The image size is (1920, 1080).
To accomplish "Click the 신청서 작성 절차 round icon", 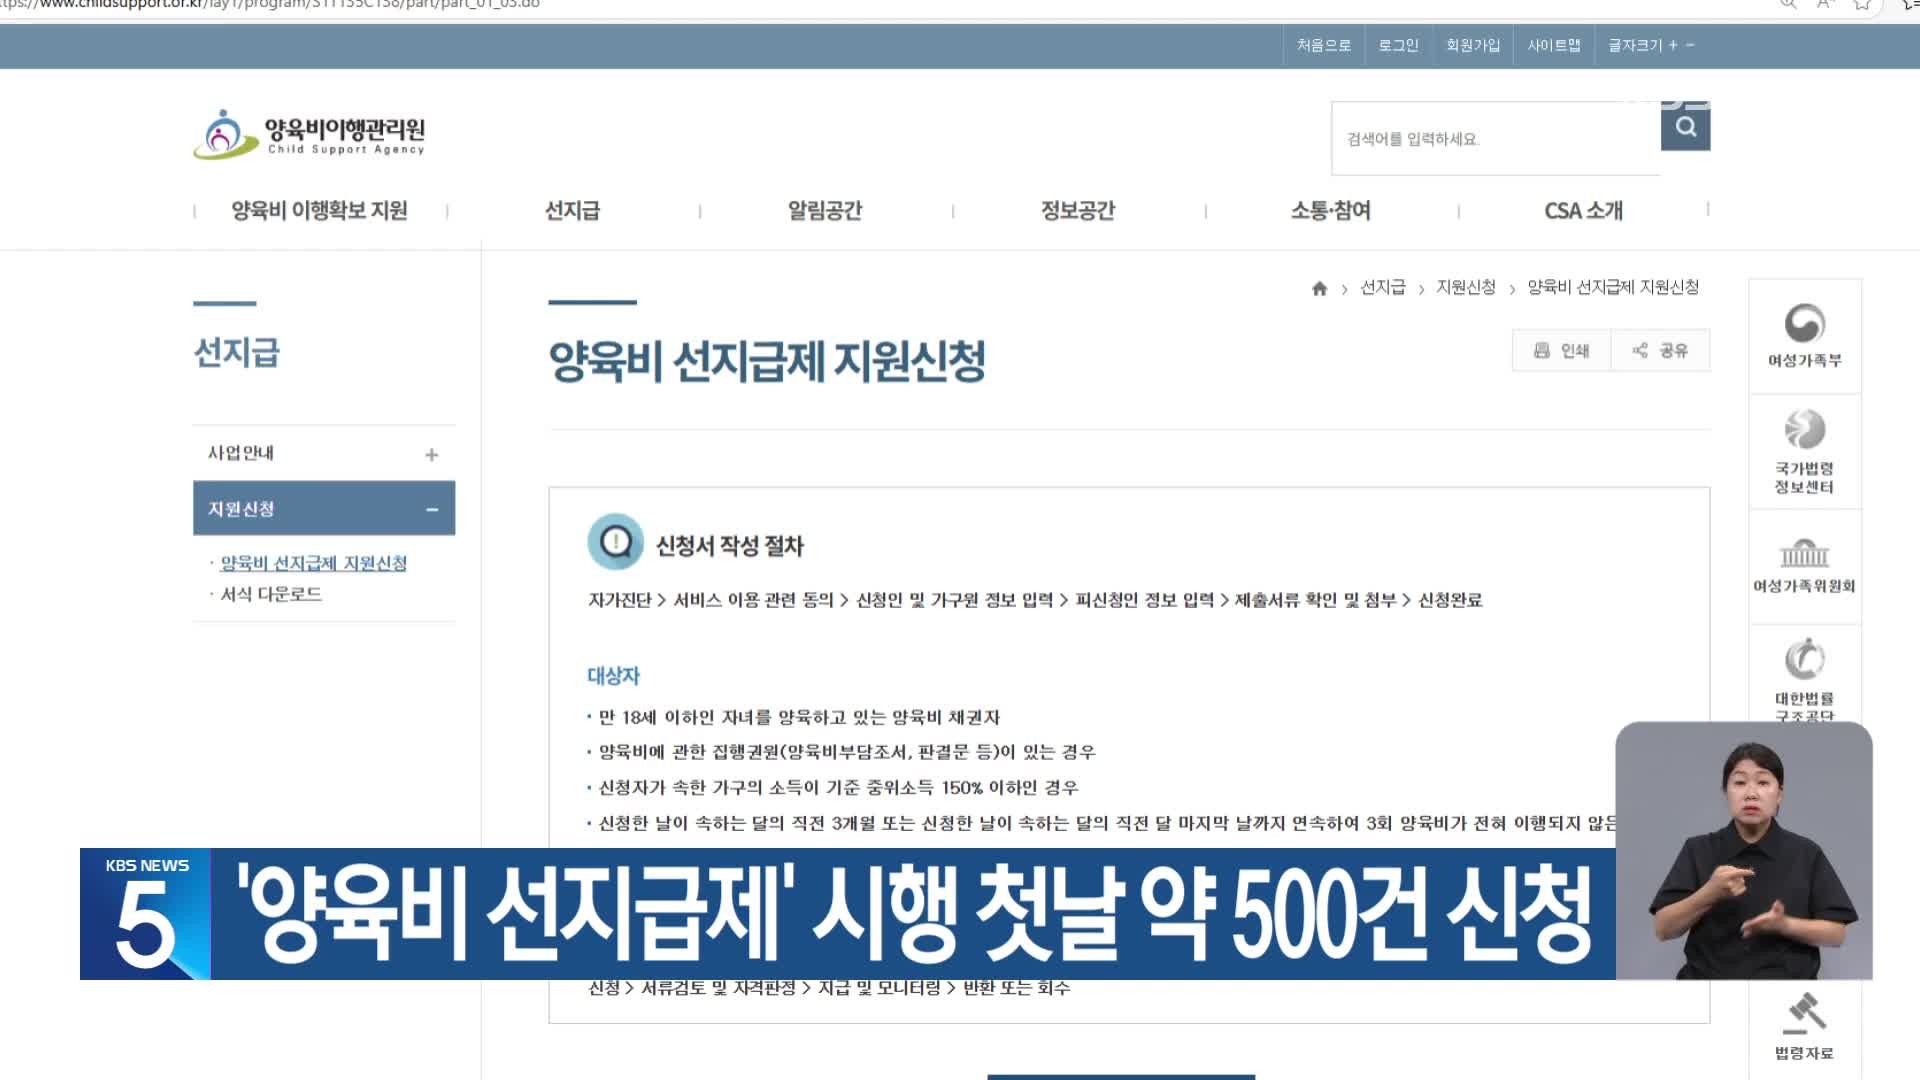I will (616, 541).
